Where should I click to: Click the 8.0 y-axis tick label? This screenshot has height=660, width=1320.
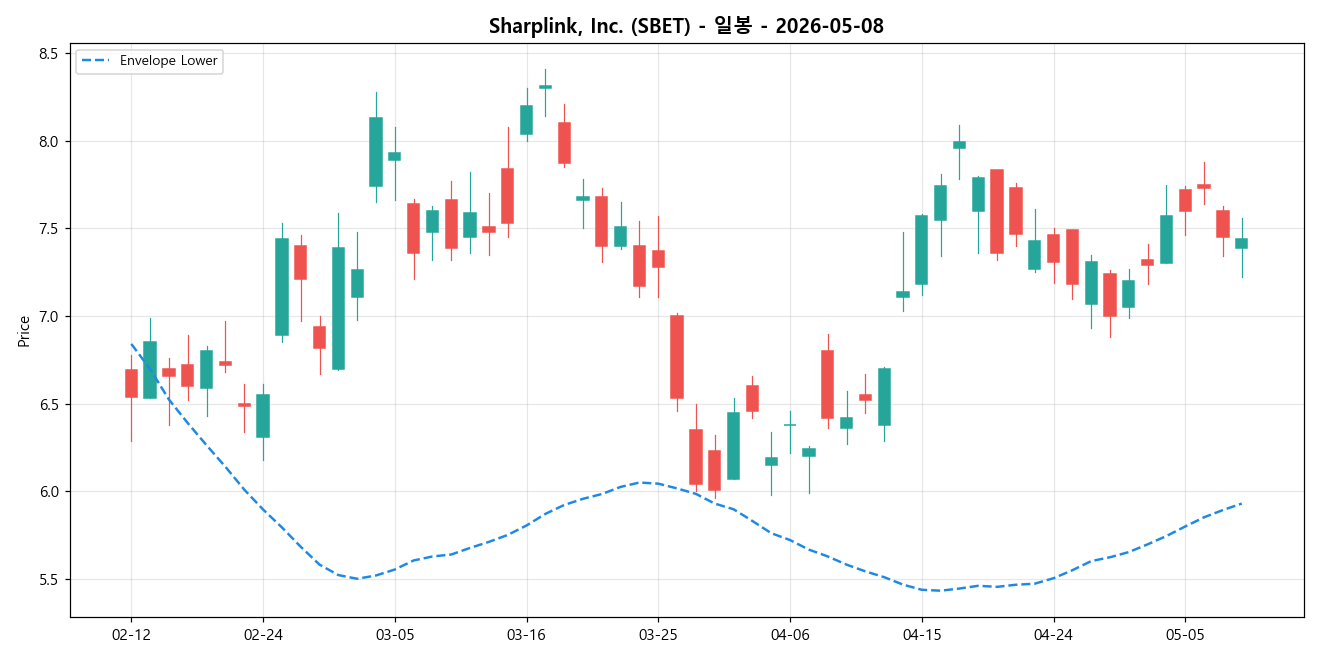(x=49, y=142)
